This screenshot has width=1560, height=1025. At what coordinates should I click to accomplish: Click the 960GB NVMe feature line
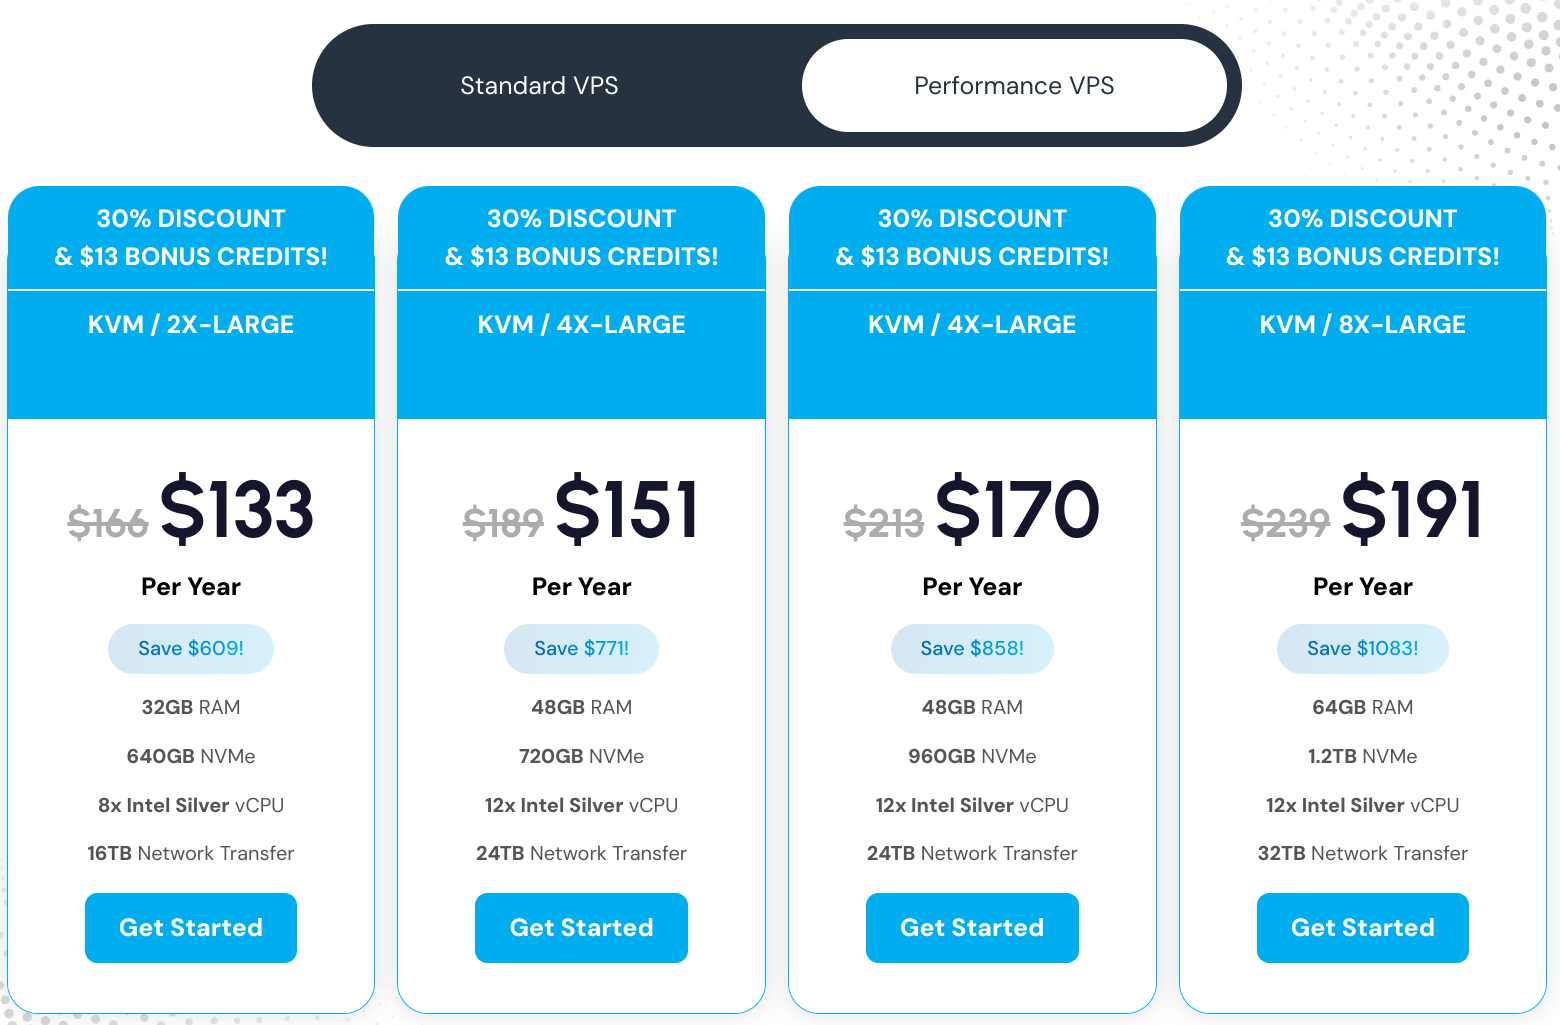[x=972, y=756]
